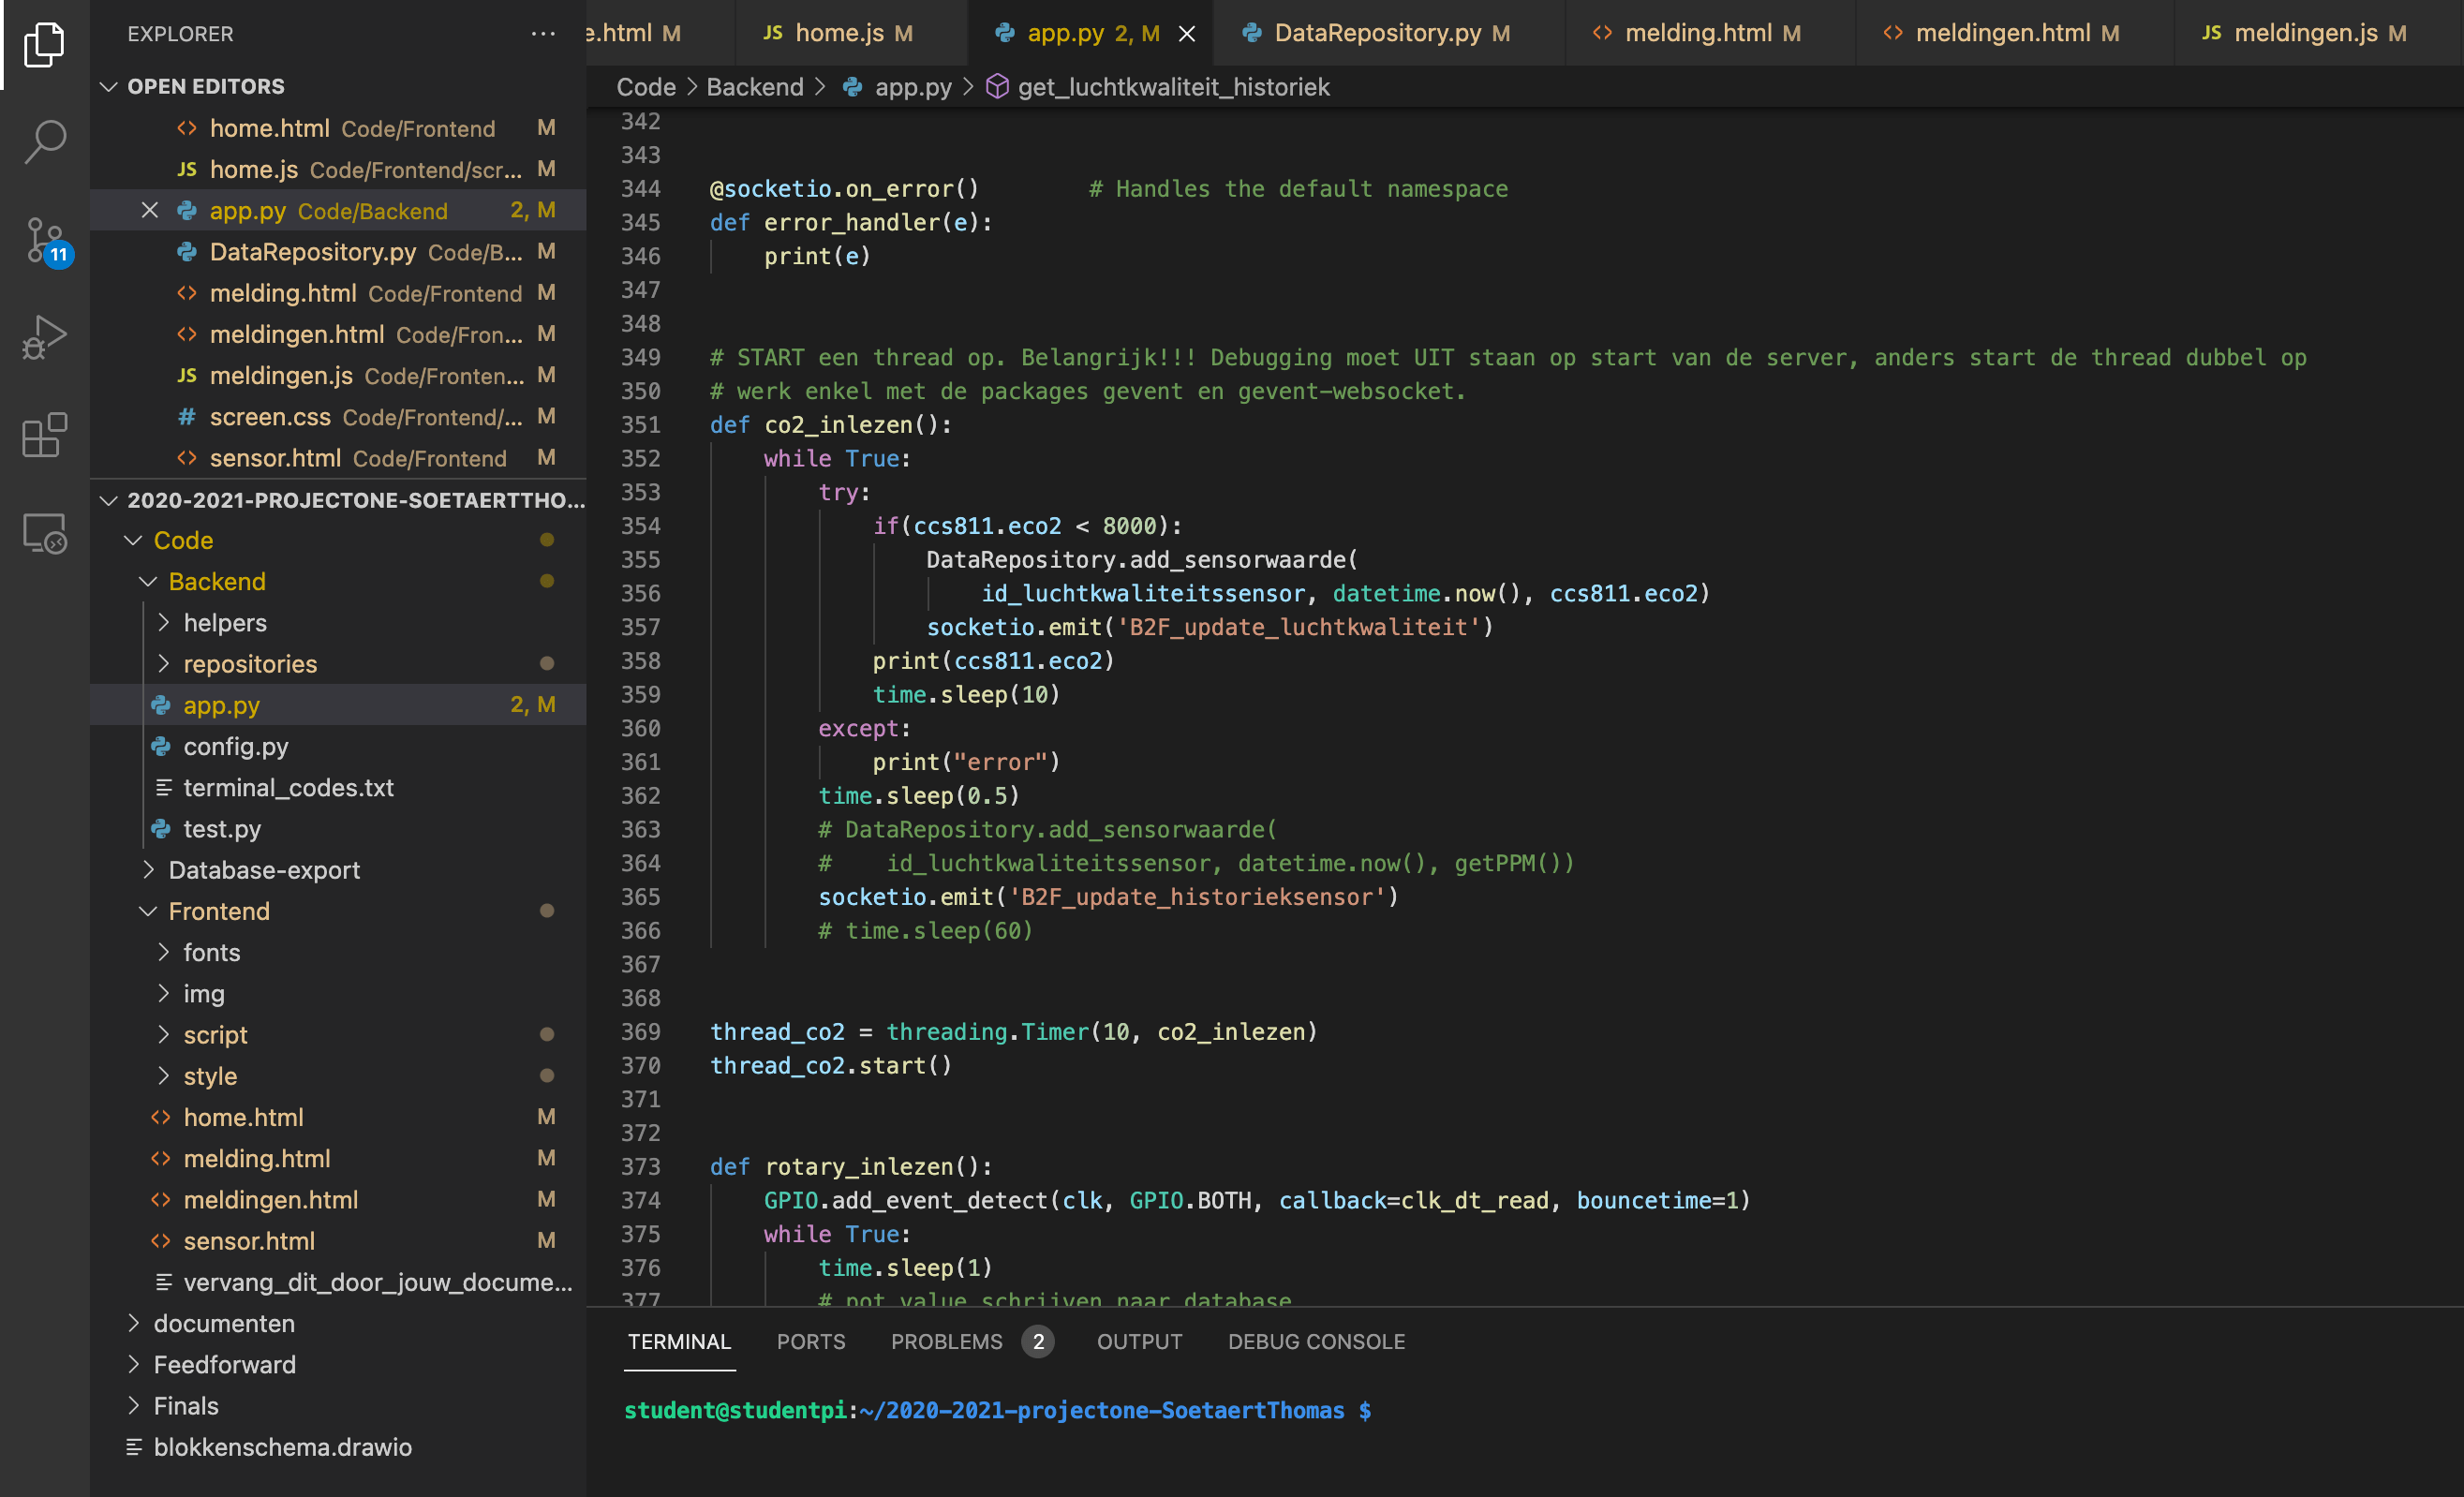
Task: Close app.py in Open Editors list
Action: click(150, 210)
